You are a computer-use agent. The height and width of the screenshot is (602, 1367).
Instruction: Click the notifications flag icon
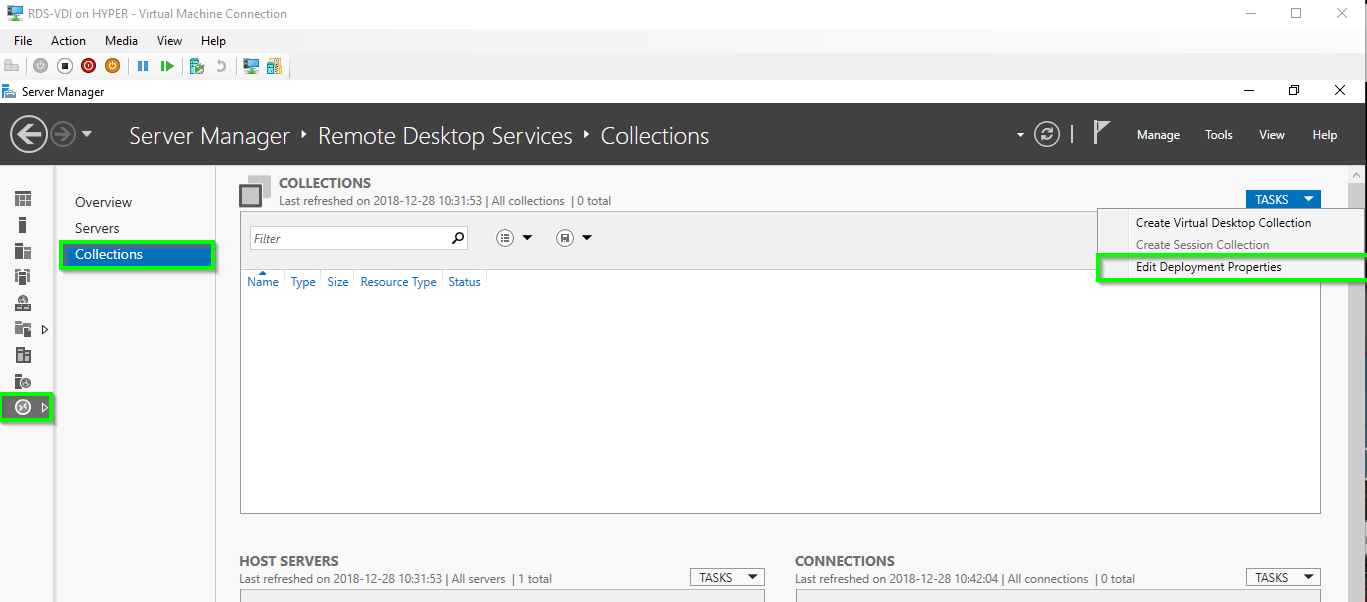(1101, 133)
